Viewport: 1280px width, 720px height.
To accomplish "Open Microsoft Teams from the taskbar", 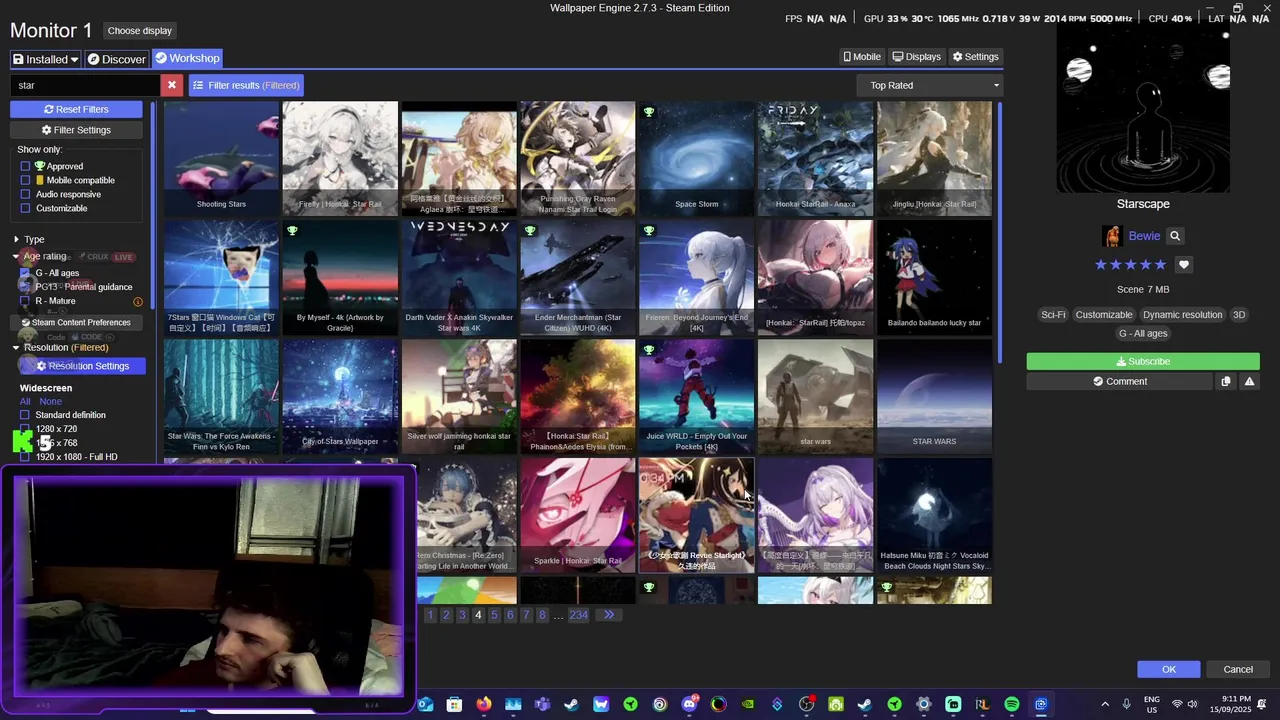I will [x=543, y=704].
